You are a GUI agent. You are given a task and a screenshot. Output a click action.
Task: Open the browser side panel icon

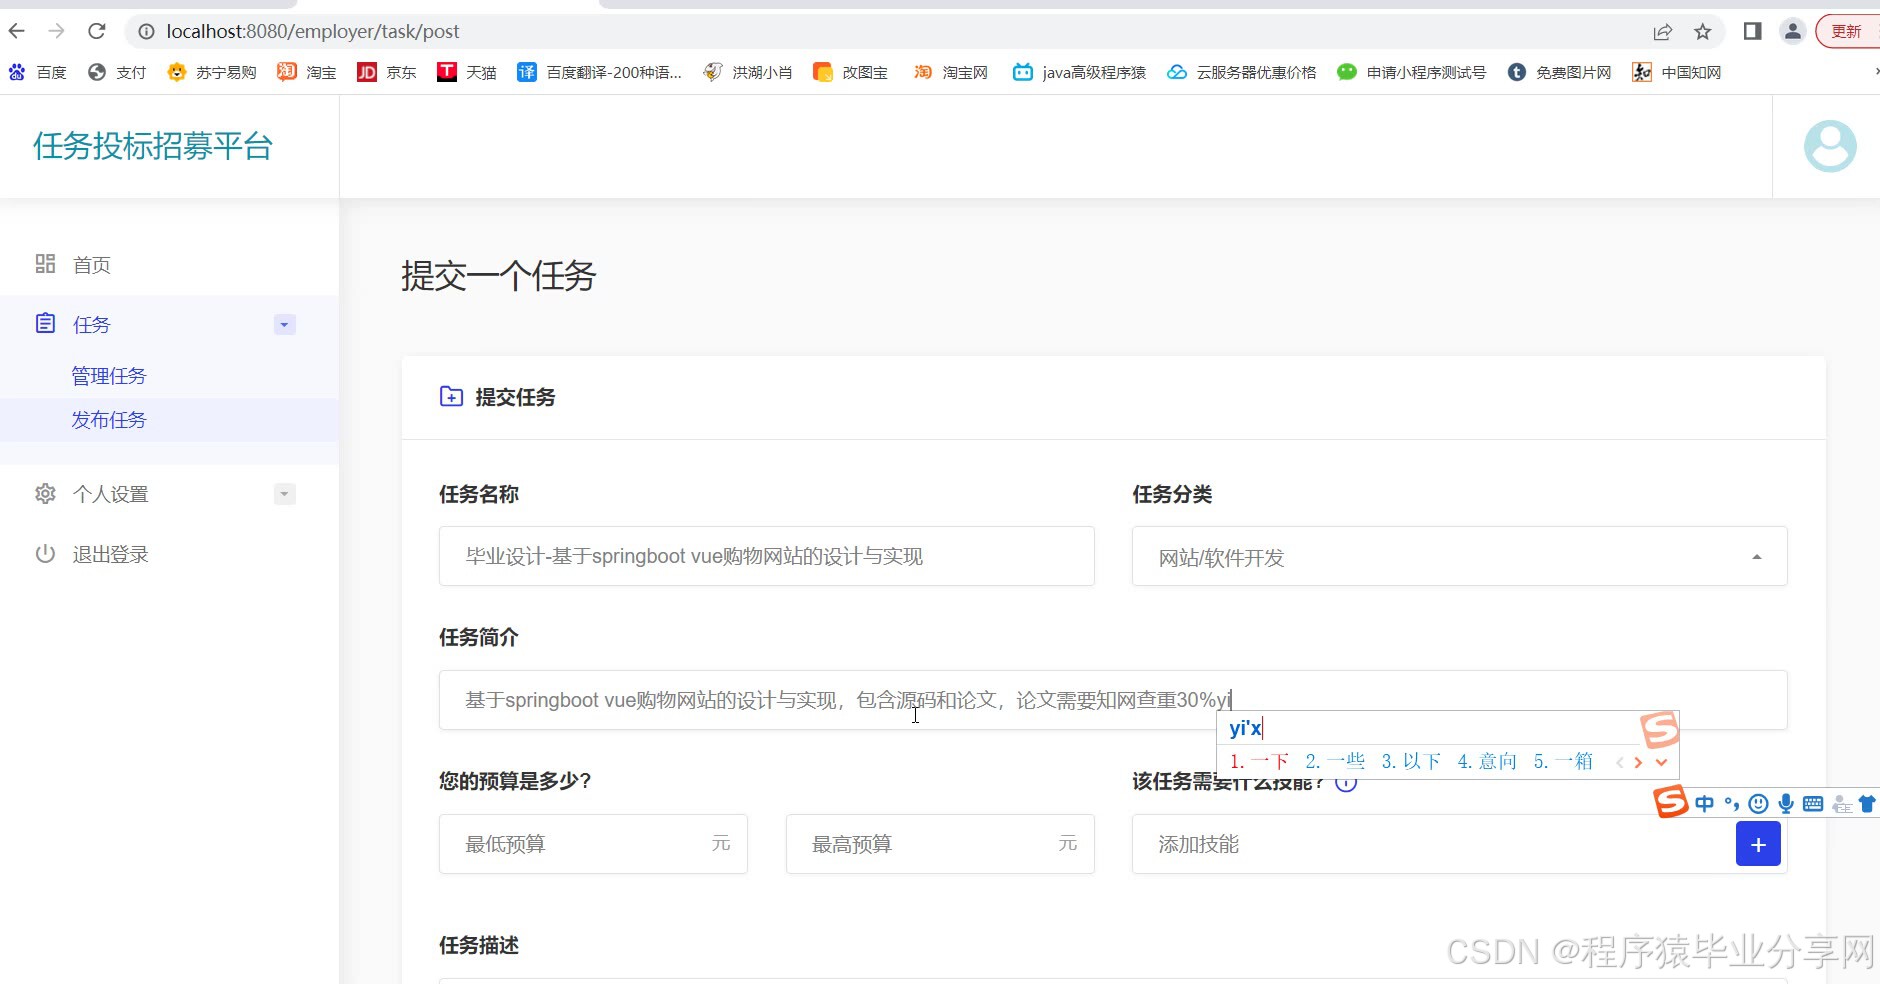1752,32
